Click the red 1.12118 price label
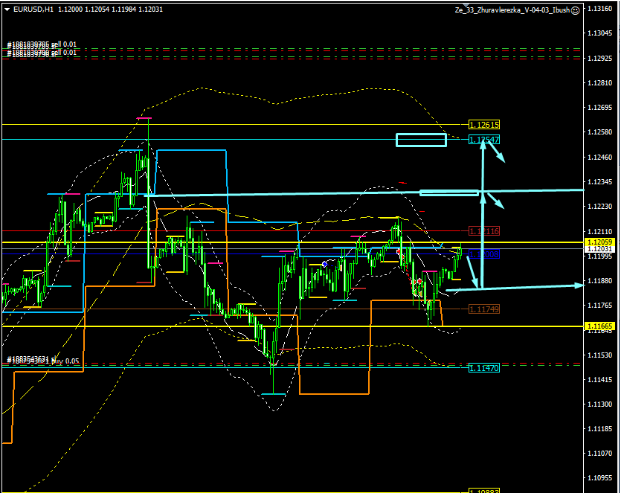620x494 pixels. pos(483,231)
